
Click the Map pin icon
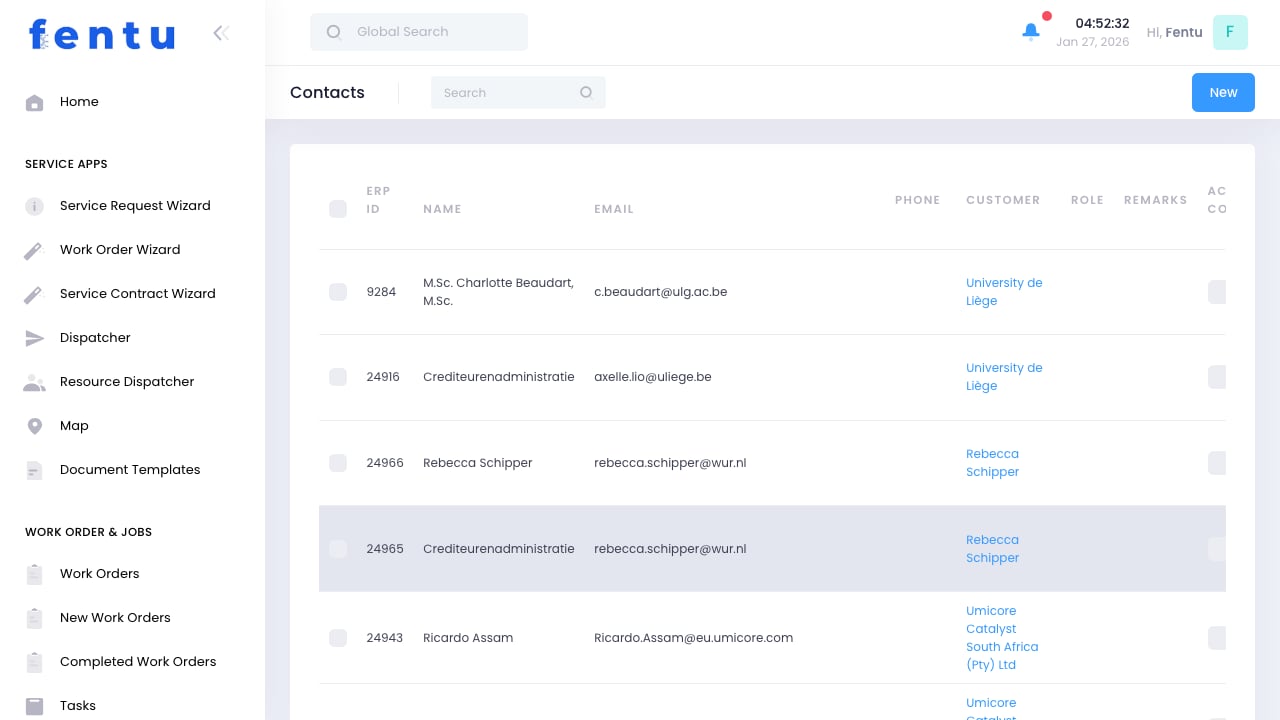click(x=34, y=426)
